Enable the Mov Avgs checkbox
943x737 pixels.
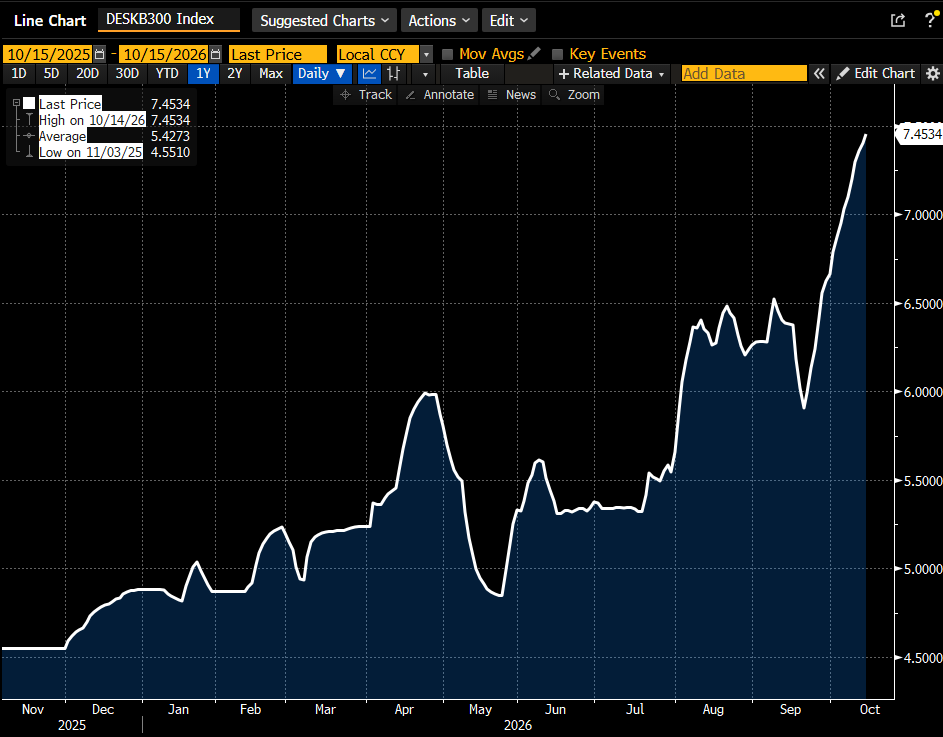(x=447, y=54)
